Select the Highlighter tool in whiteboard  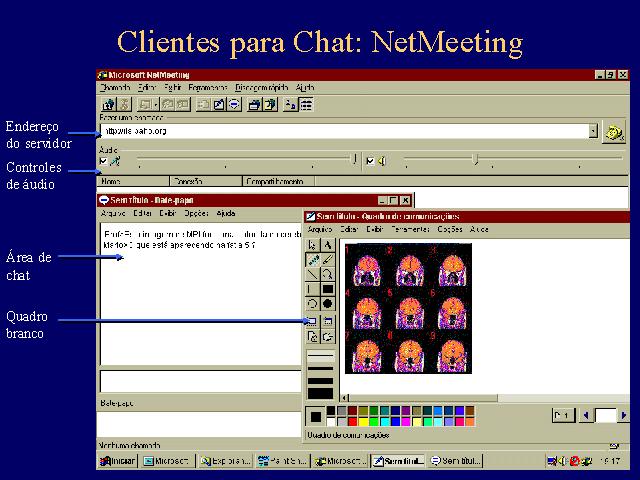pyautogui.click(x=313, y=260)
